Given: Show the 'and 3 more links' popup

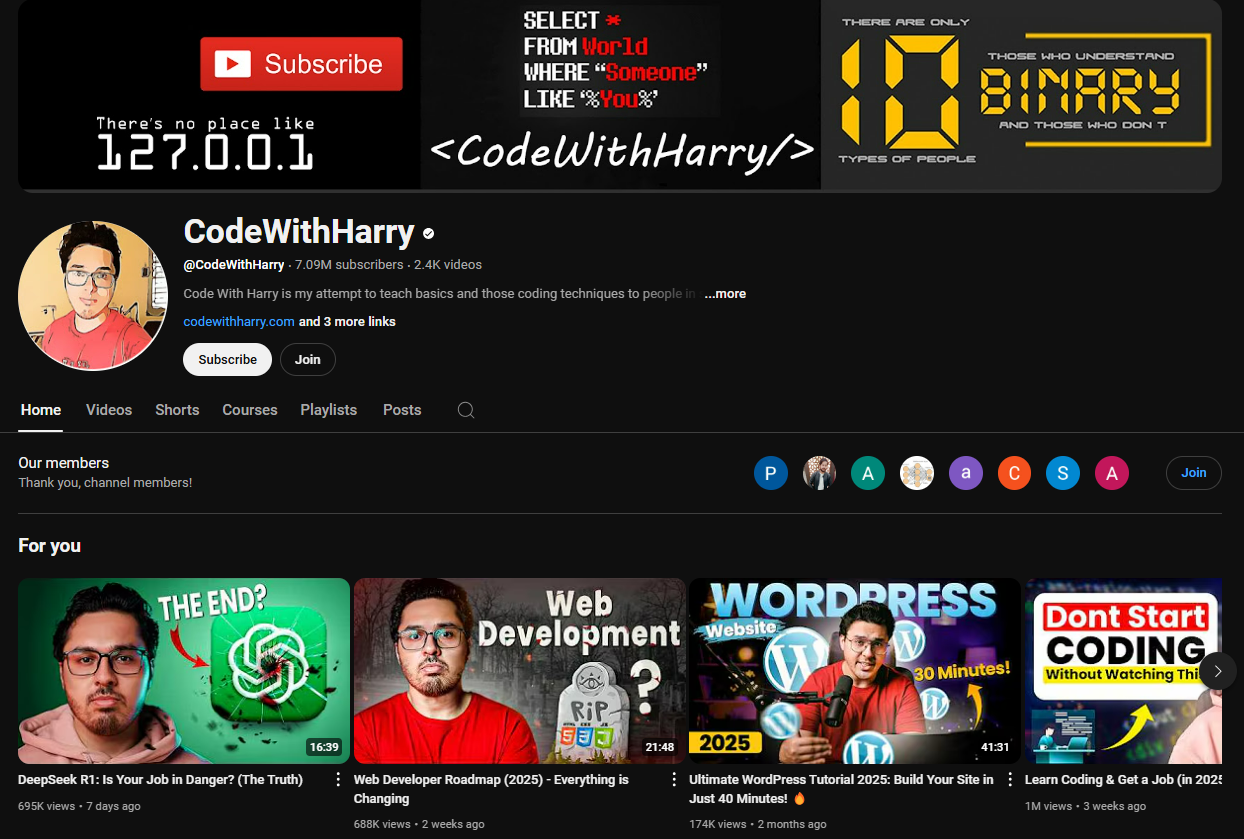Looking at the screenshot, I should [x=347, y=322].
